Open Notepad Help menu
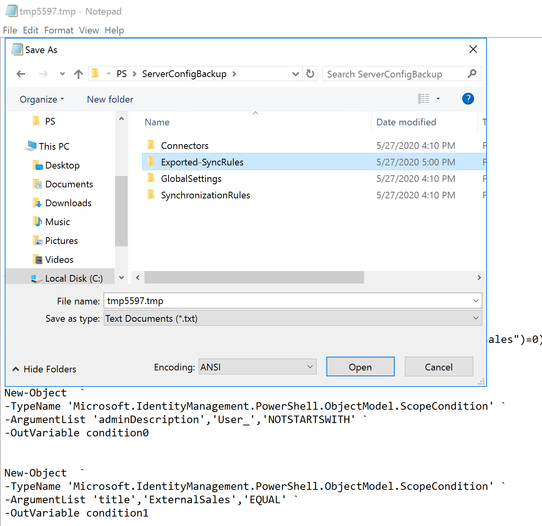Screen dimensions: 542x526 point(114,30)
